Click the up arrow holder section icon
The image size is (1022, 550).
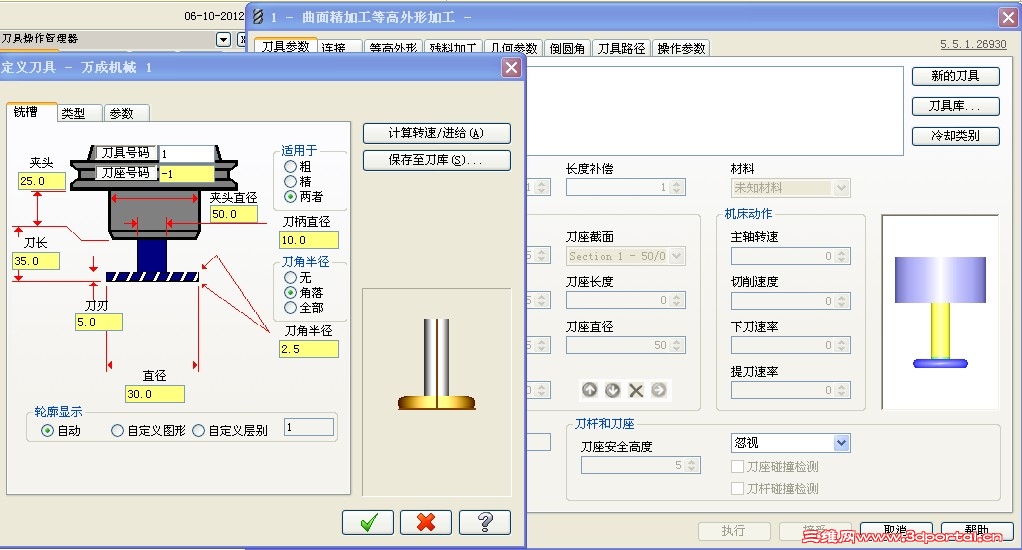point(589,390)
